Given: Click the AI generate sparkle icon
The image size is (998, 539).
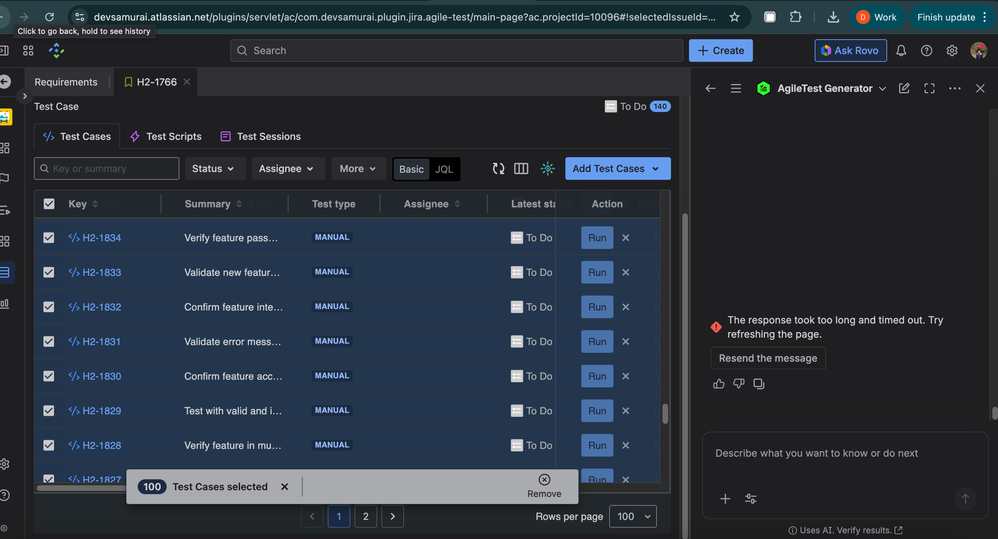Looking at the screenshot, I should coord(547,169).
